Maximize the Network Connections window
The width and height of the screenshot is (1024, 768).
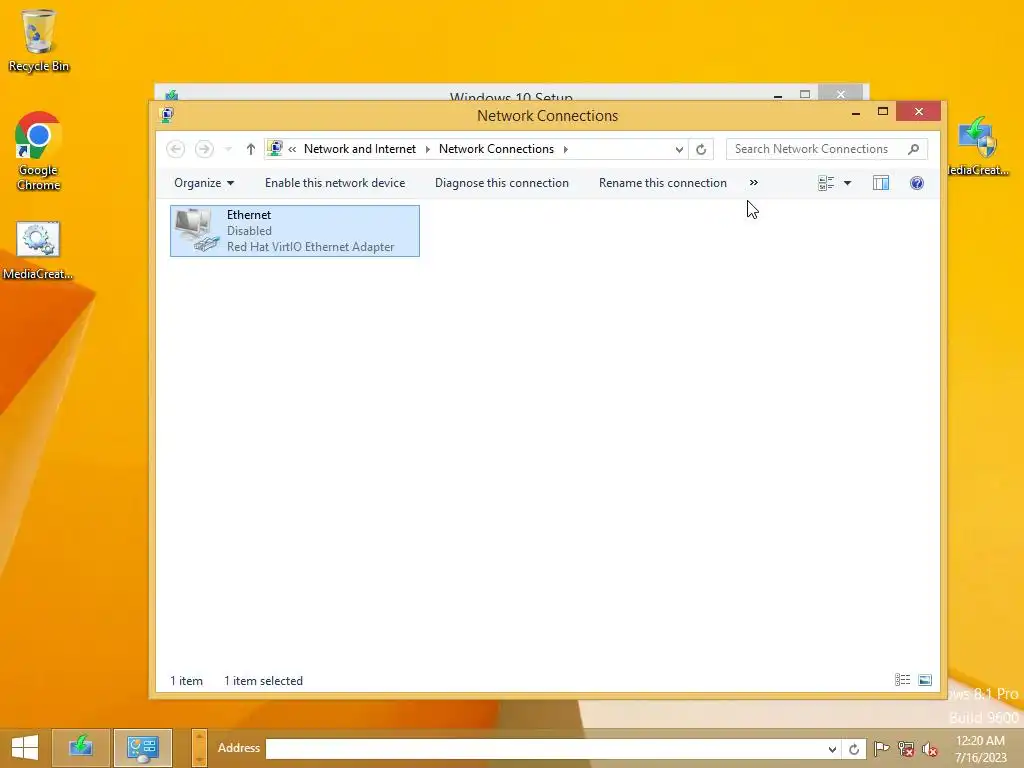[x=883, y=112]
